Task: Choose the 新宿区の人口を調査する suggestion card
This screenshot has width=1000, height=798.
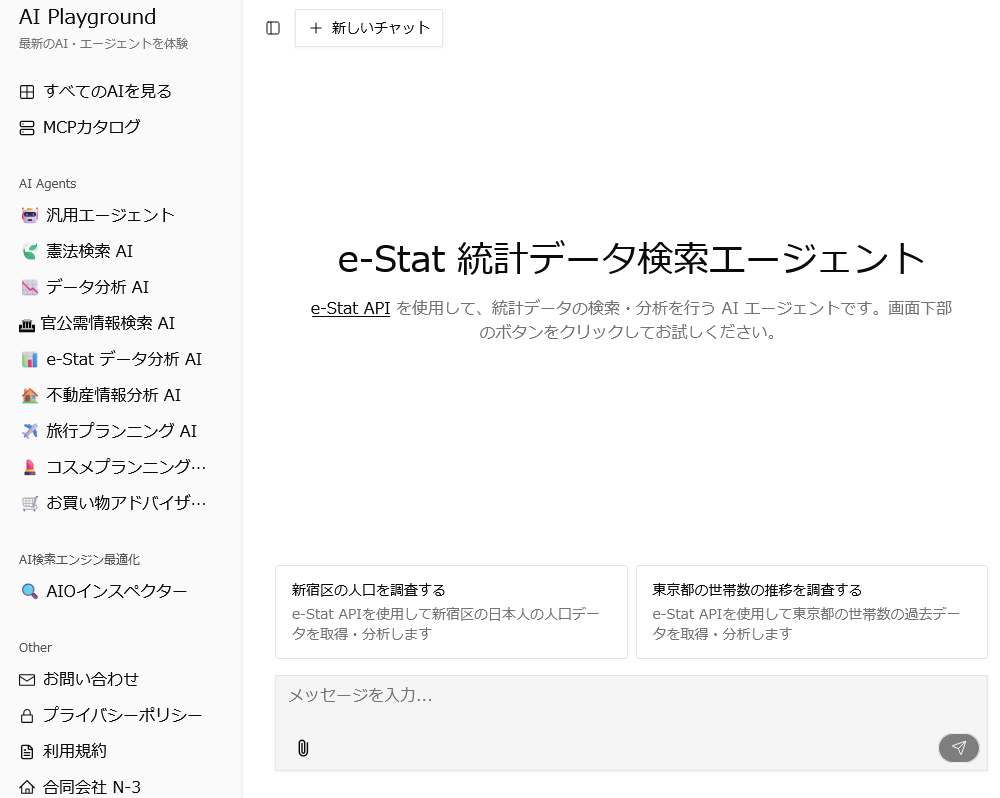Action: point(451,611)
